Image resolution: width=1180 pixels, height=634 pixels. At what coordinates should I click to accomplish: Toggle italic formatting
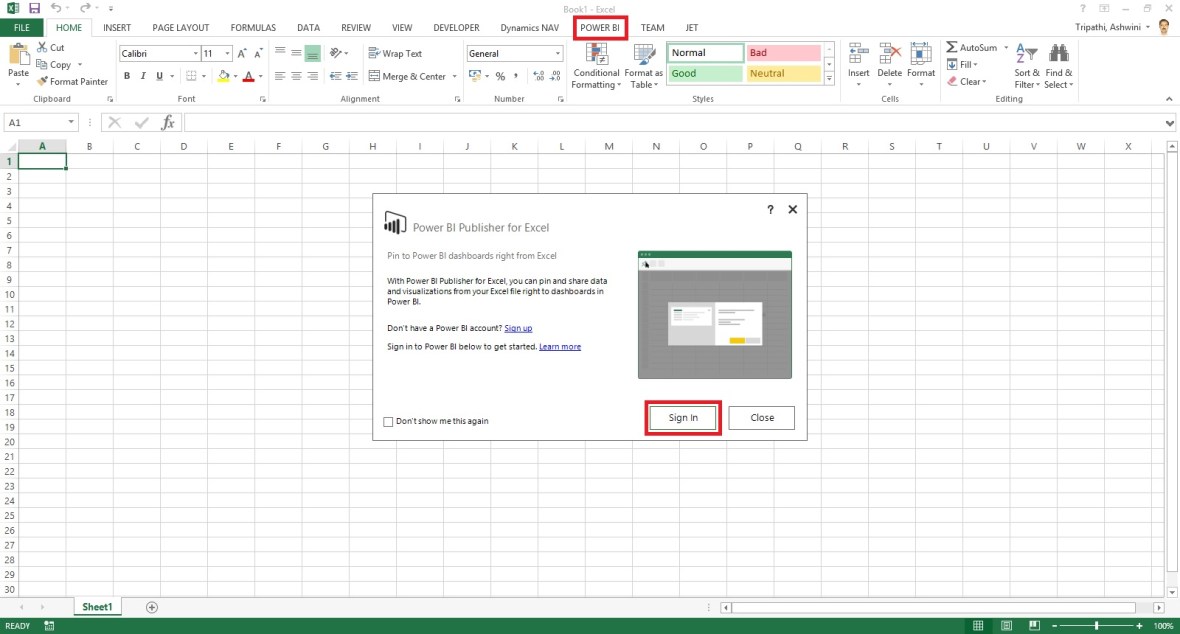(x=142, y=74)
